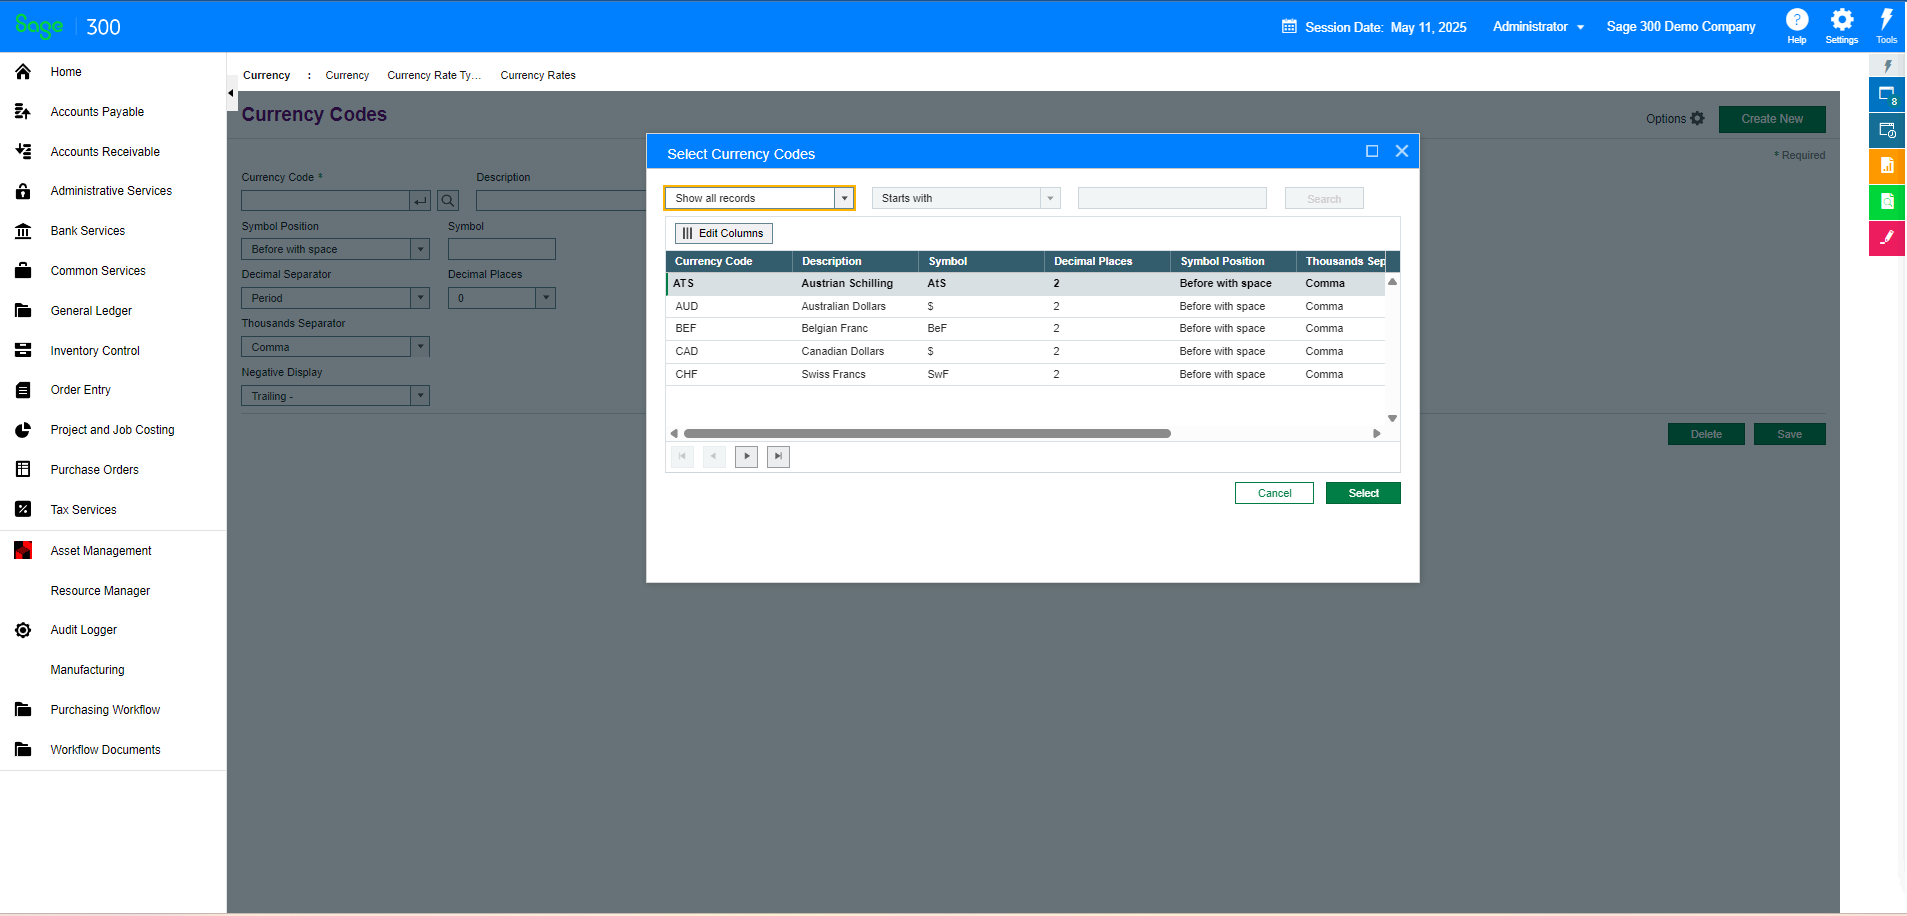
Task: Open Administrative Services module
Action: [111, 191]
